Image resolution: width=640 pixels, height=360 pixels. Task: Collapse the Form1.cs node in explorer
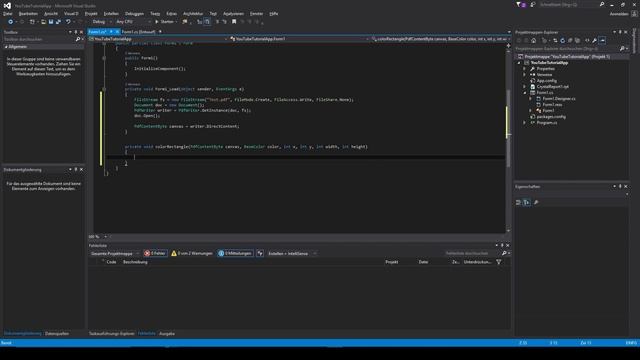pyautogui.click(x=525, y=93)
